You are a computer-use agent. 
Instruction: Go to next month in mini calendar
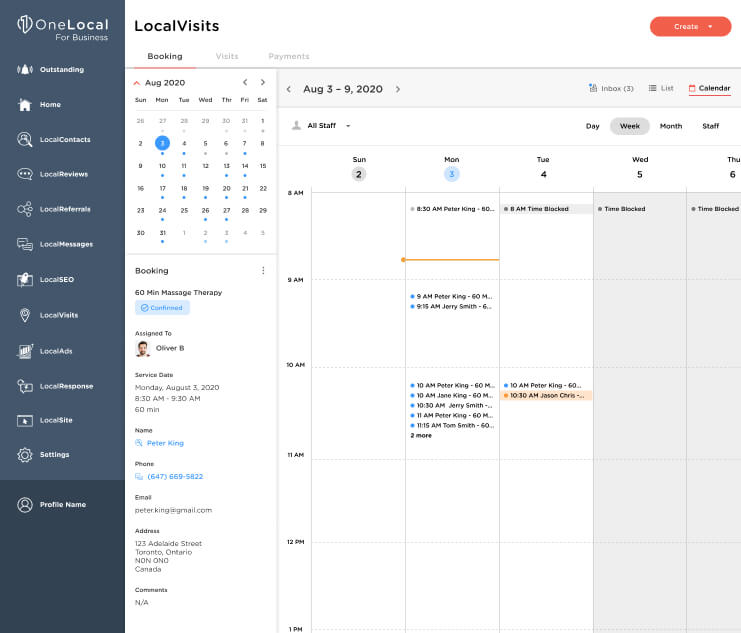click(263, 82)
